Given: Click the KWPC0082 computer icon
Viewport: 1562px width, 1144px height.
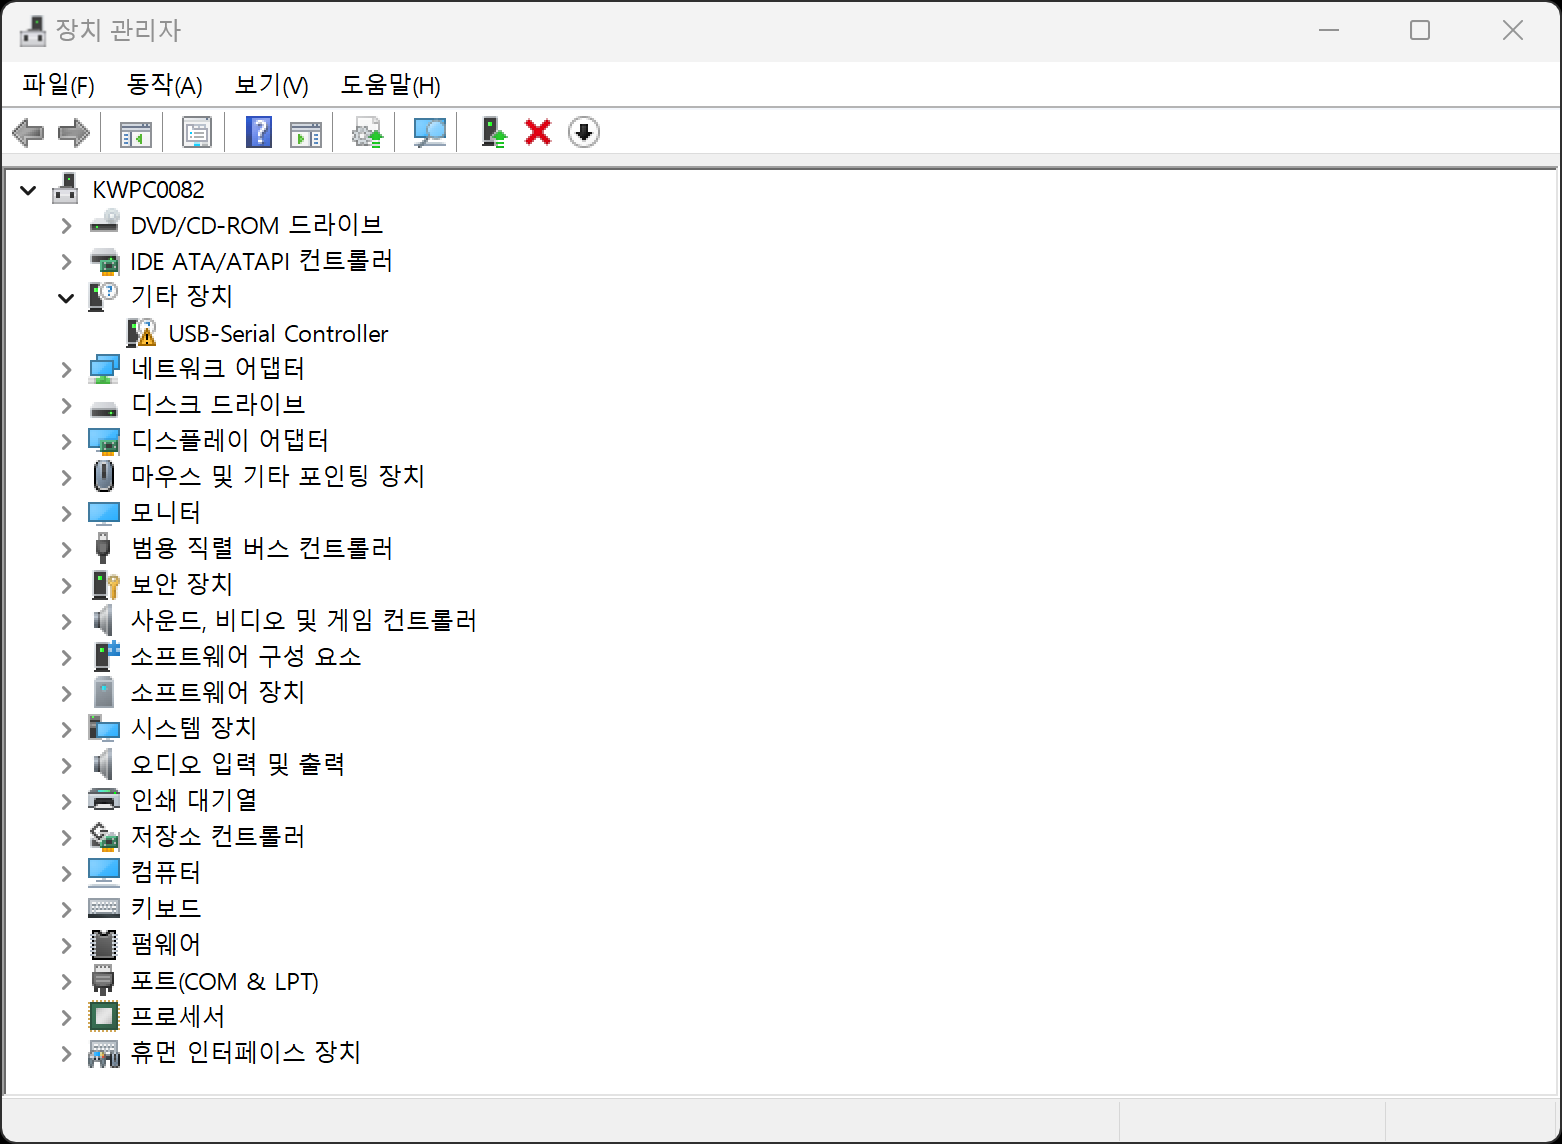Looking at the screenshot, I should tap(65, 189).
